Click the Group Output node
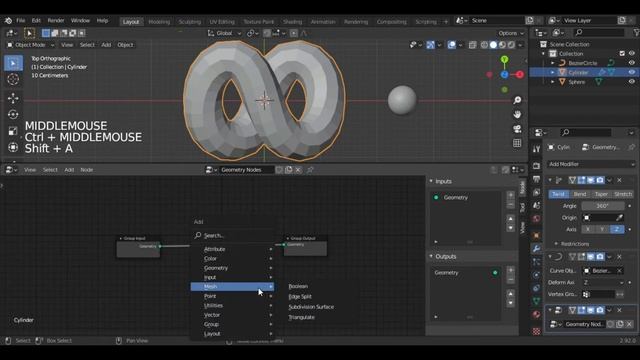The width and height of the screenshot is (640, 360). [305, 245]
